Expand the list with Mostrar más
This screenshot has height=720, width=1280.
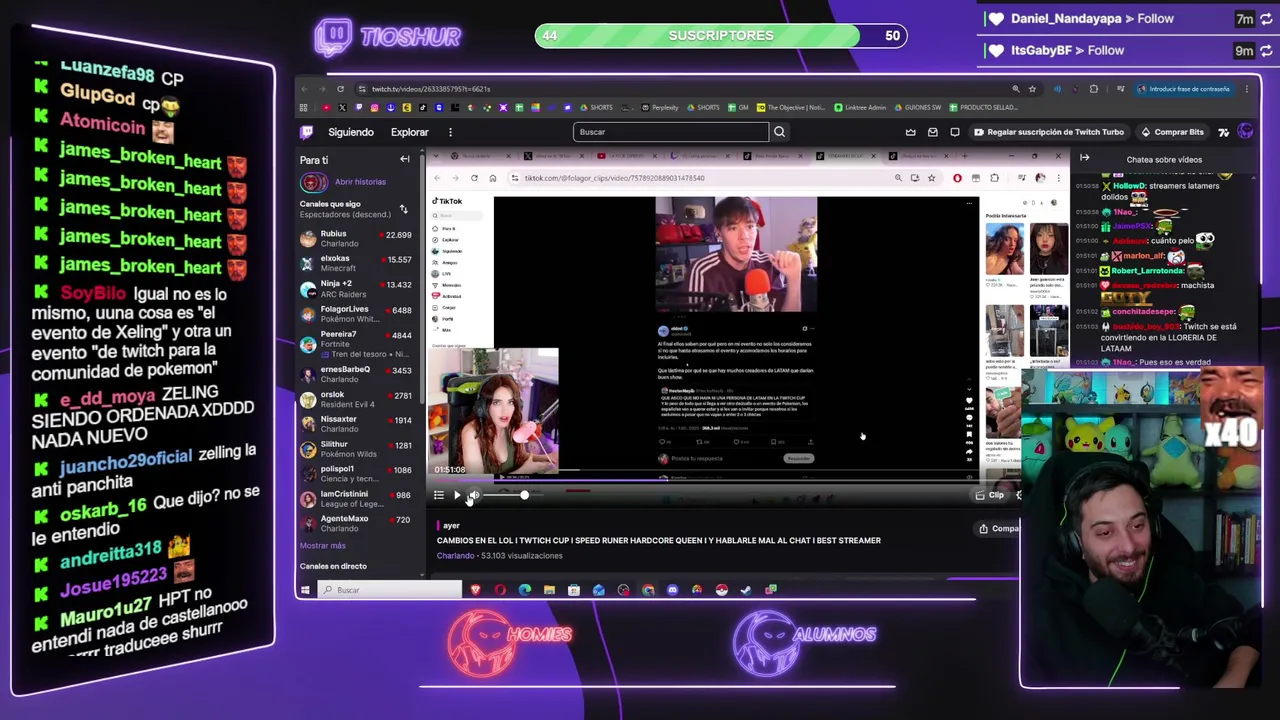pyautogui.click(x=322, y=546)
